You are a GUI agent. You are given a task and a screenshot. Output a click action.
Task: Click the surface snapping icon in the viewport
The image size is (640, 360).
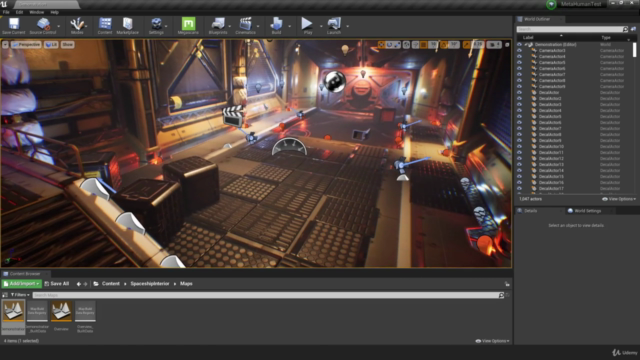tap(416, 44)
